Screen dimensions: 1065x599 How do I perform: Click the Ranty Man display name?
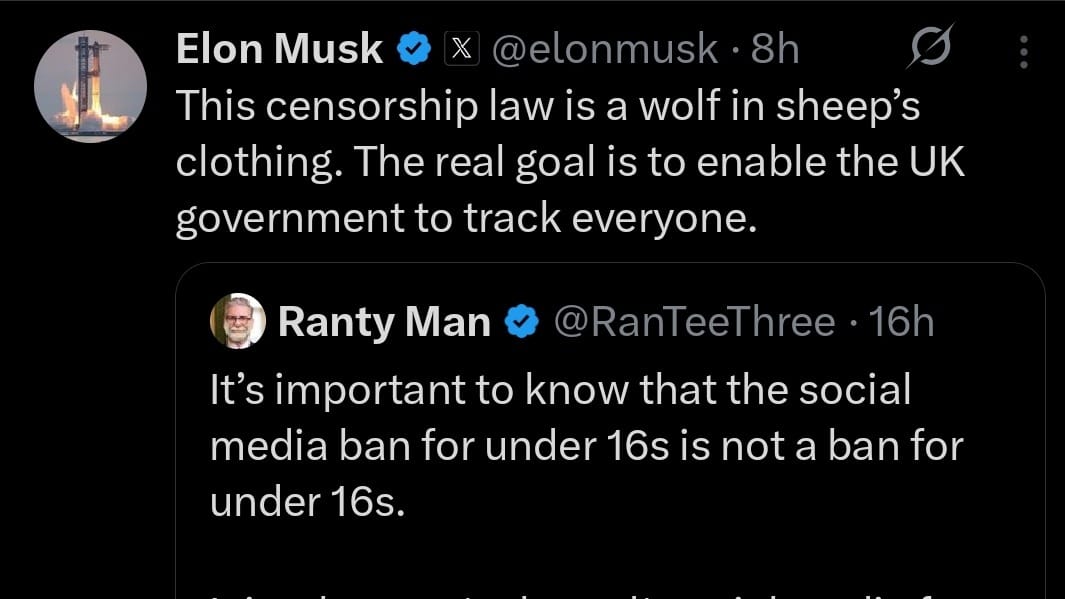pos(384,322)
